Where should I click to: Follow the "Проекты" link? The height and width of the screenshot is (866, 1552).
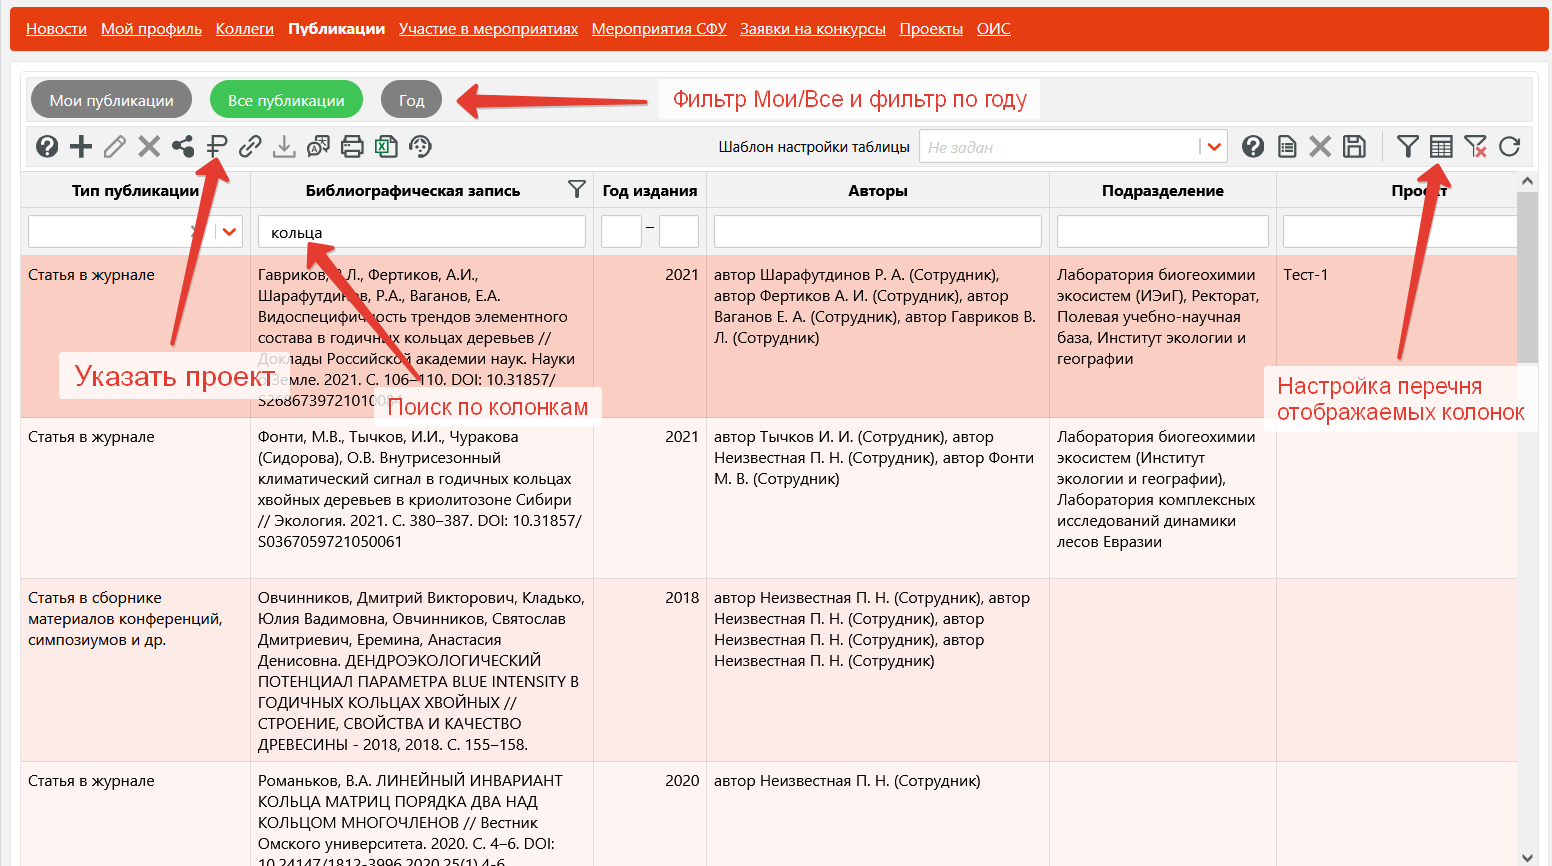point(930,29)
